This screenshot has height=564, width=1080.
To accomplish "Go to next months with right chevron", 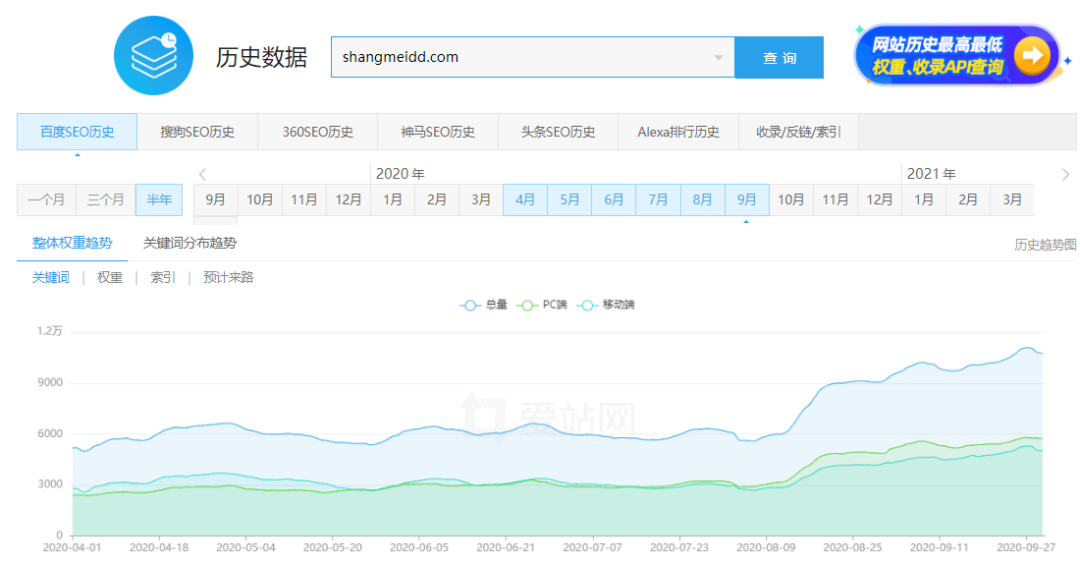I will (x=1065, y=174).
